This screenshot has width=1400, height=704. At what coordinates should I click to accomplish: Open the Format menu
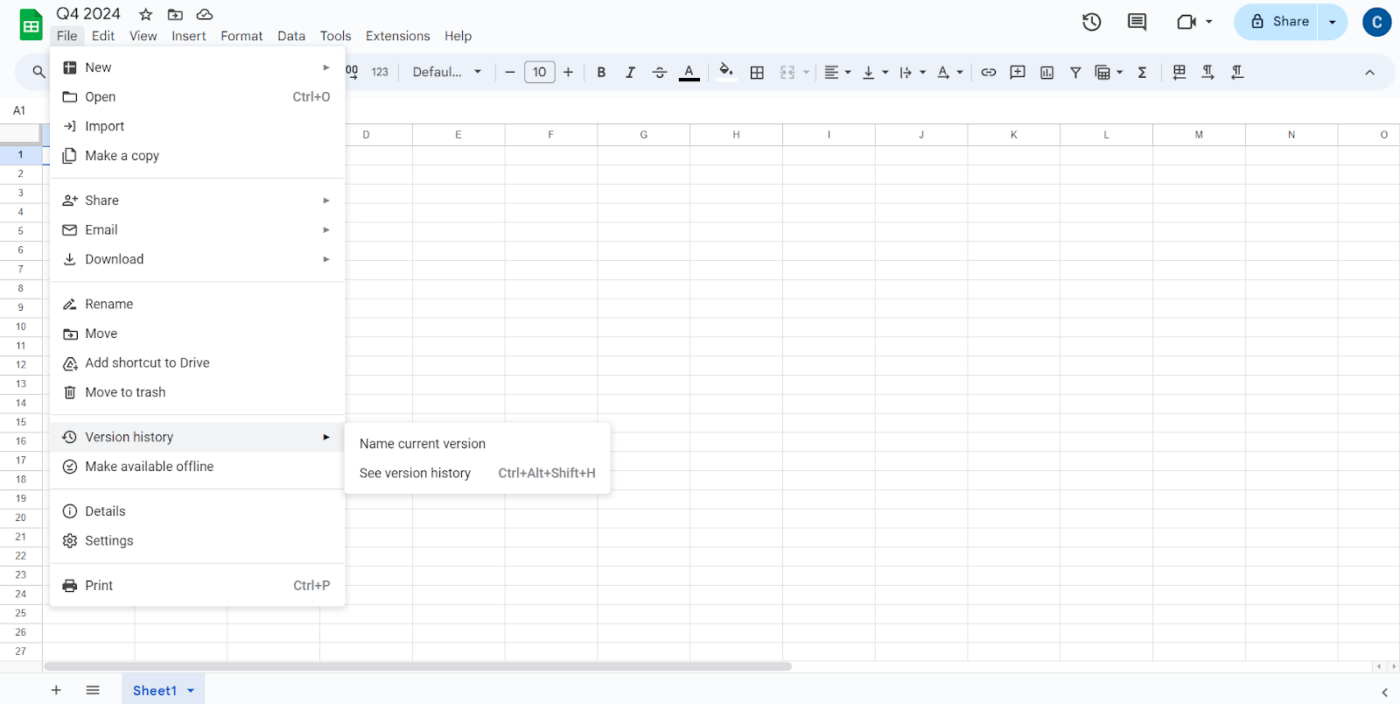[x=242, y=36]
